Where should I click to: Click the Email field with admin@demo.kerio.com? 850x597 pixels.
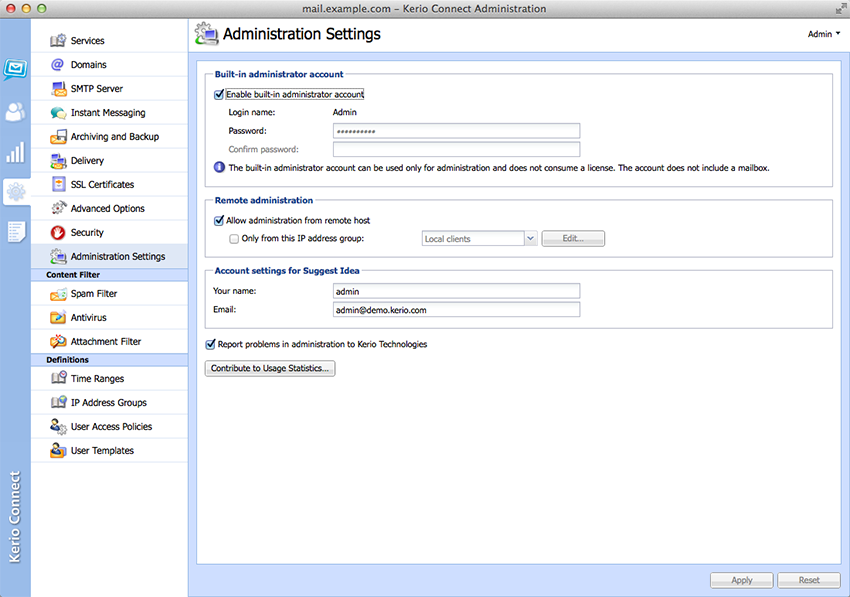[x=456, y=310]
